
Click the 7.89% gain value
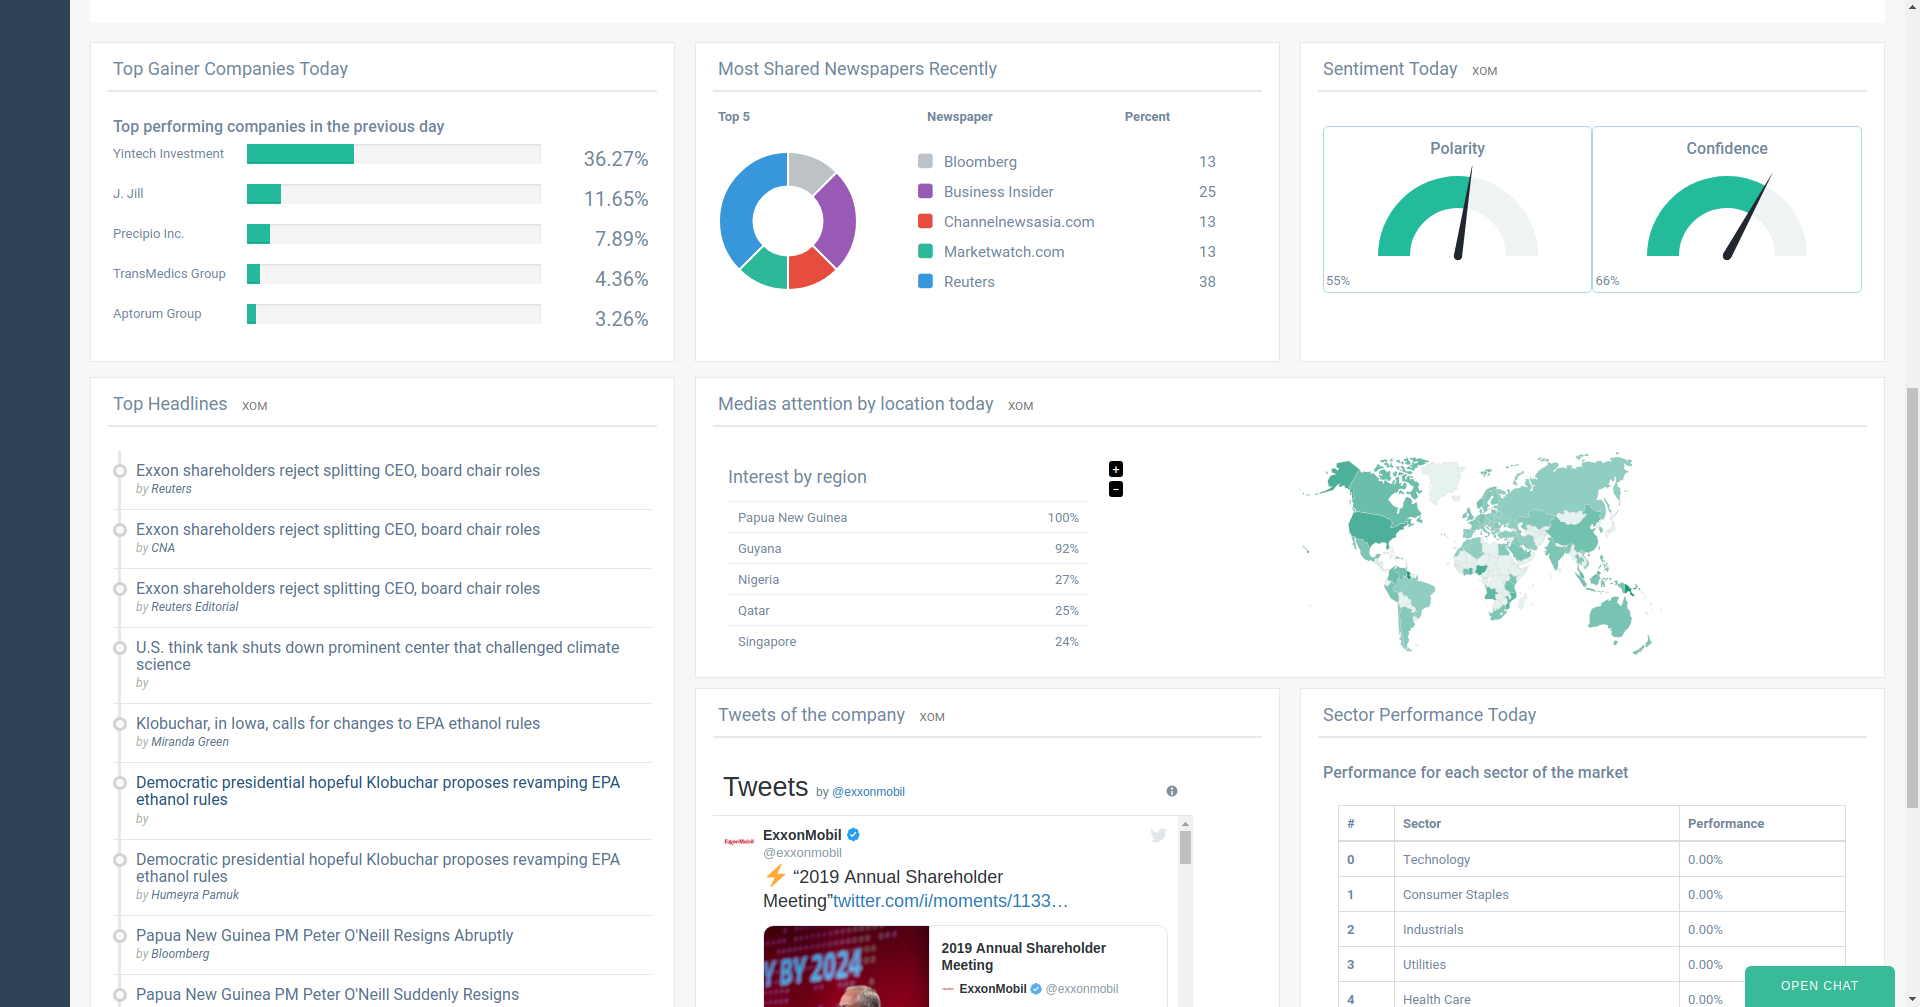622,239
